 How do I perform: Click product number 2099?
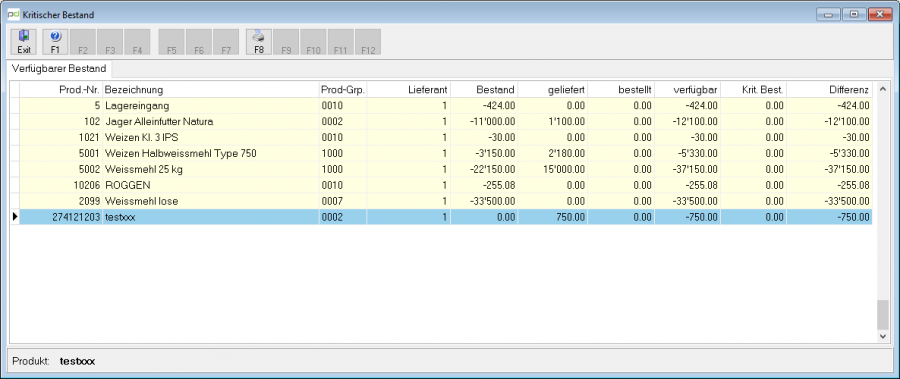coord(90,201)
